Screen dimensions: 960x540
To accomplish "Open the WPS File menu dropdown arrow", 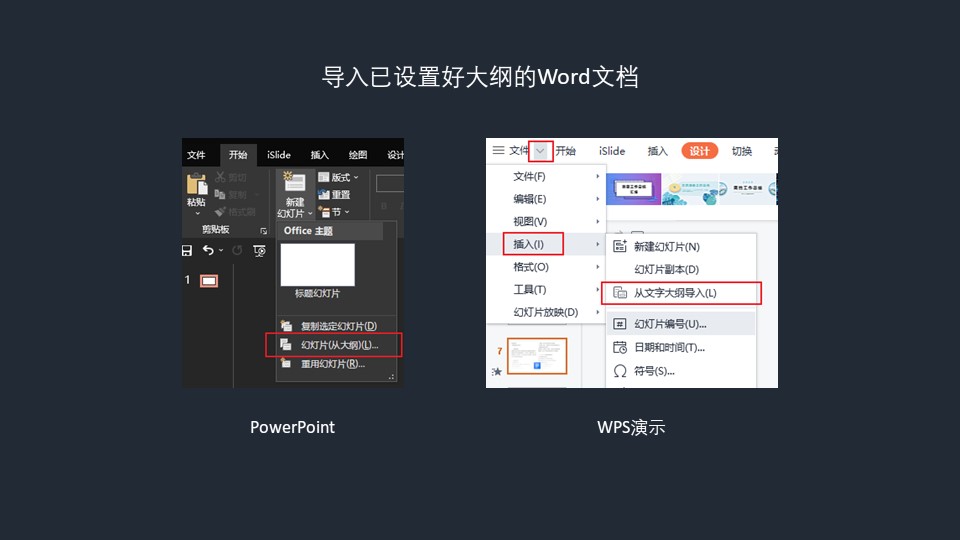I will 540,151.
